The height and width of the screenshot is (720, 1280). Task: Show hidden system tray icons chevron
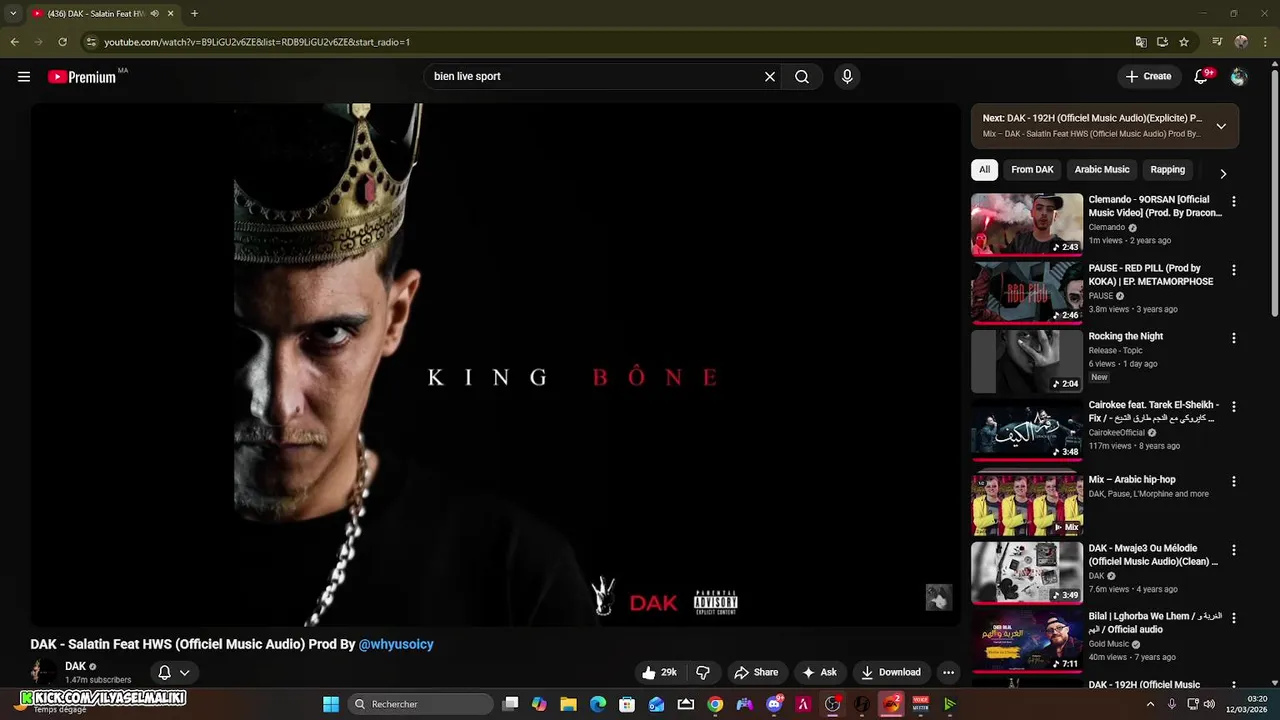(x=1150, y=704)
